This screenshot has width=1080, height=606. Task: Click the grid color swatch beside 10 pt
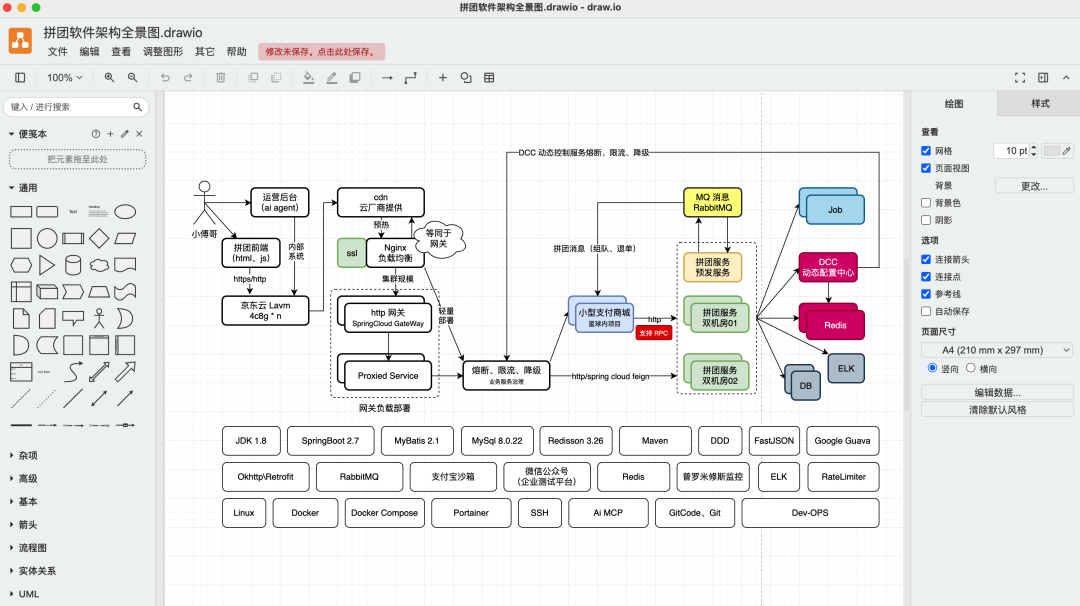click(1052, 150)
